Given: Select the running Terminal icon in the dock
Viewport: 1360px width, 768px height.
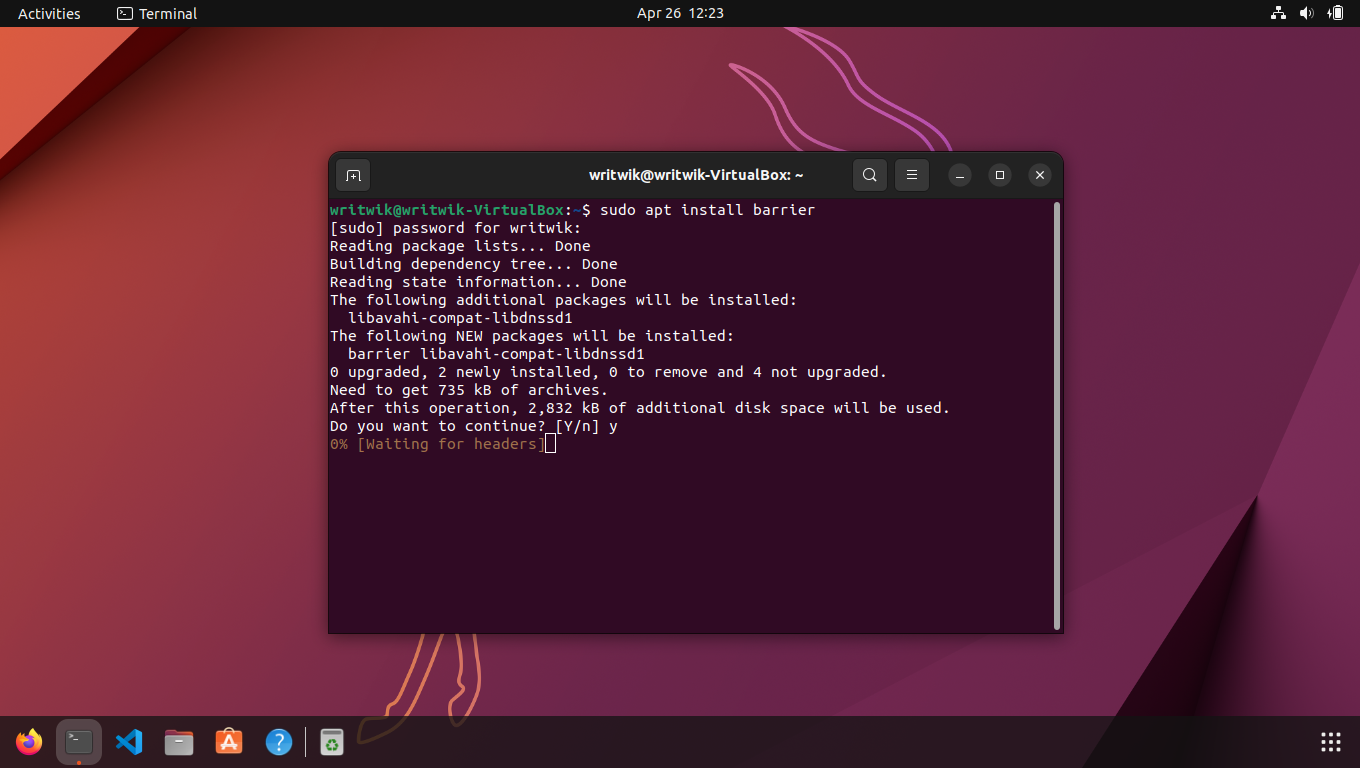Looking at the screenshot, I should pyautogui.click(x=78, y=742).
